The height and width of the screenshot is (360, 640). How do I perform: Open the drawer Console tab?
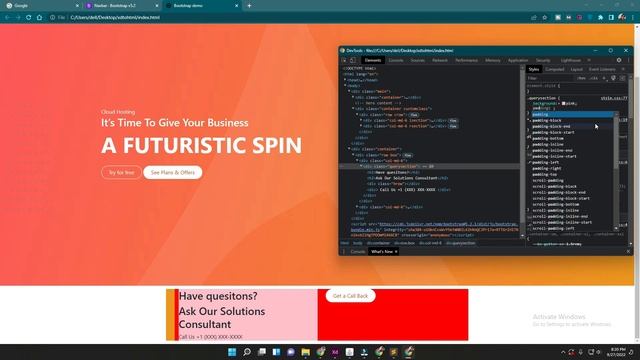[x=358, y=252]
